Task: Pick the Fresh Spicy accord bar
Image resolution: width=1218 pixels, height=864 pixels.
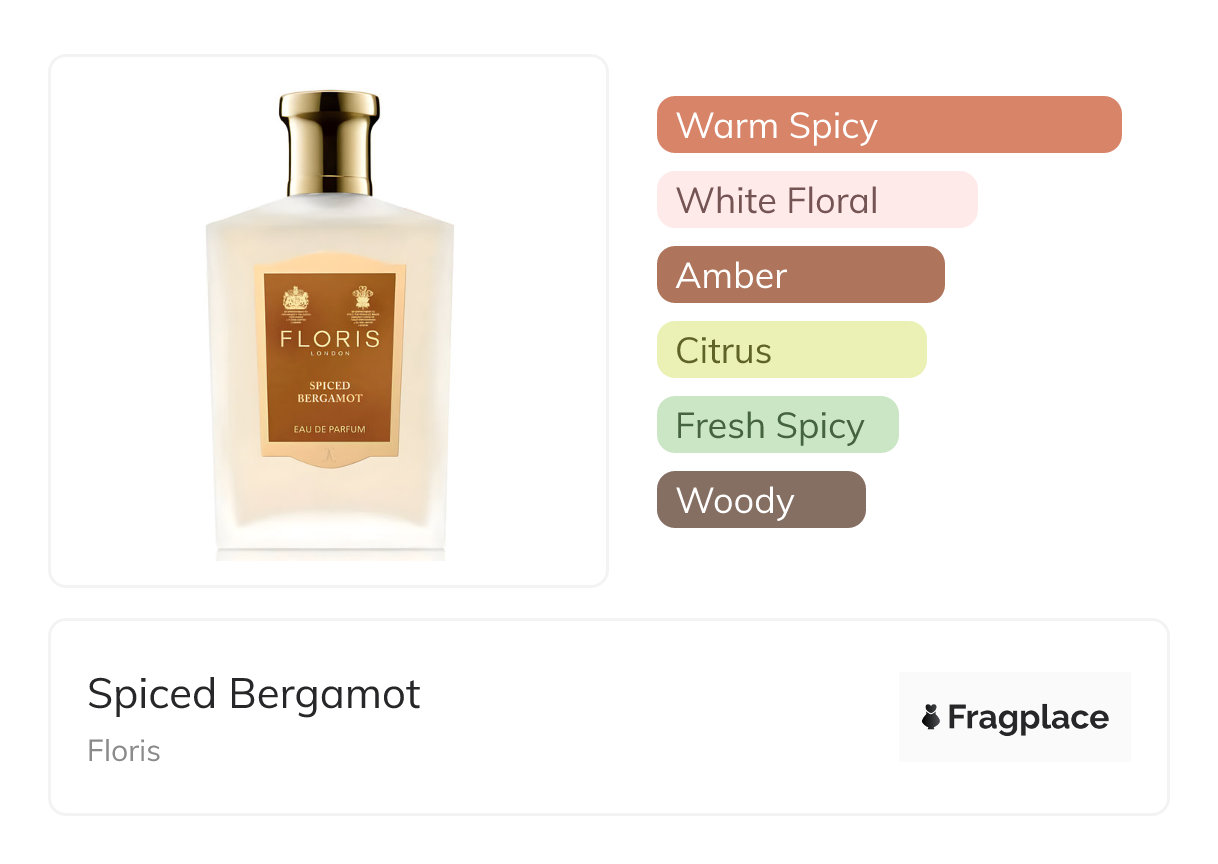Action: 778,425
